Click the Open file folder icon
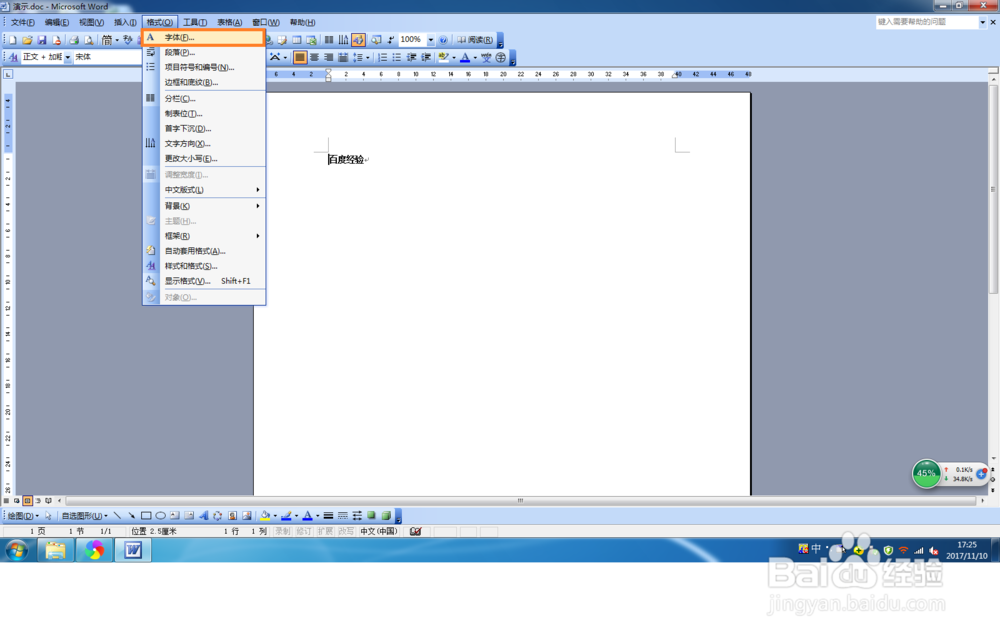Screen dimensions: 1000x638 pos(27,40)
